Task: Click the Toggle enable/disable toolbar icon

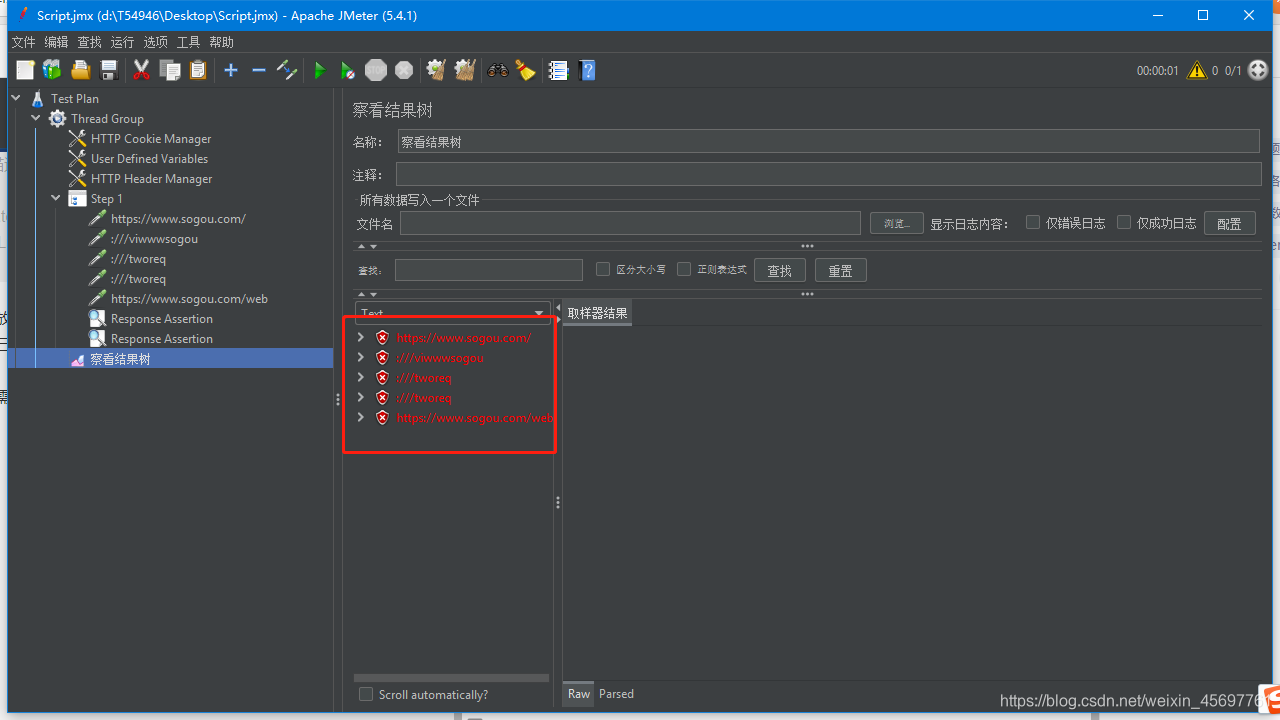Action: [287, 70]
